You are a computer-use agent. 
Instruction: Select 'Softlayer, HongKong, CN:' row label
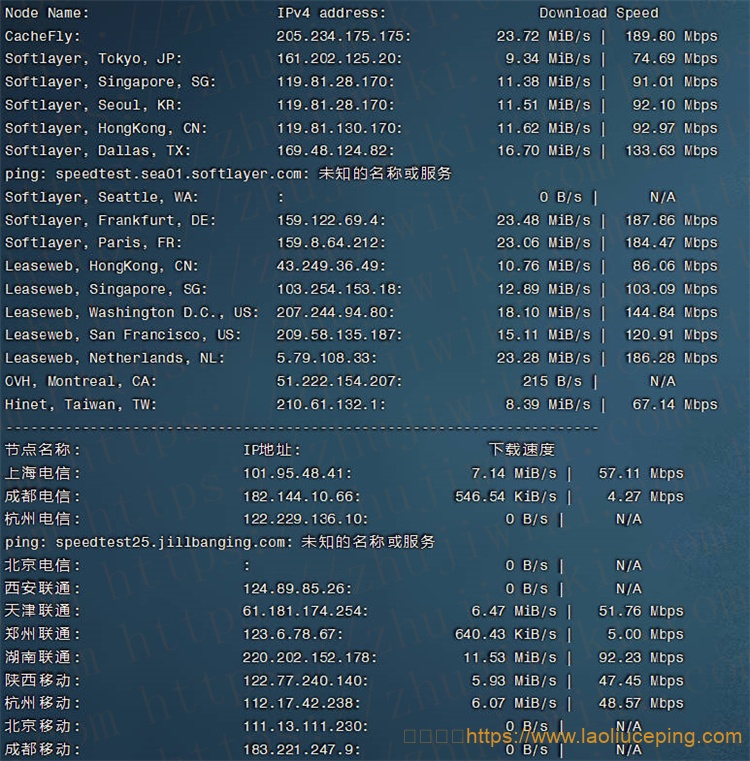tap(106, 129)
